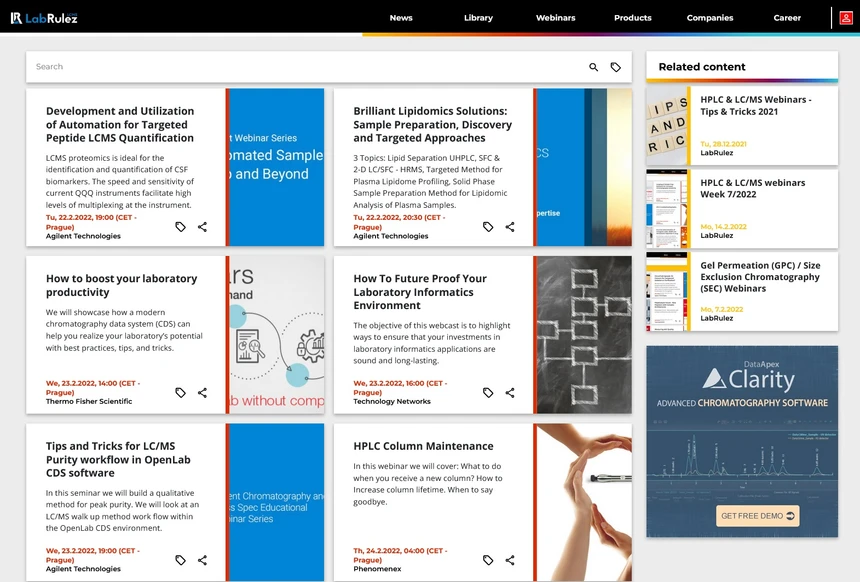Screen dimensions: 860x582
Task: Click date Tu, 22.2.2022, 20:30 on Lipidomics card
Action: [x=399, y=222]
